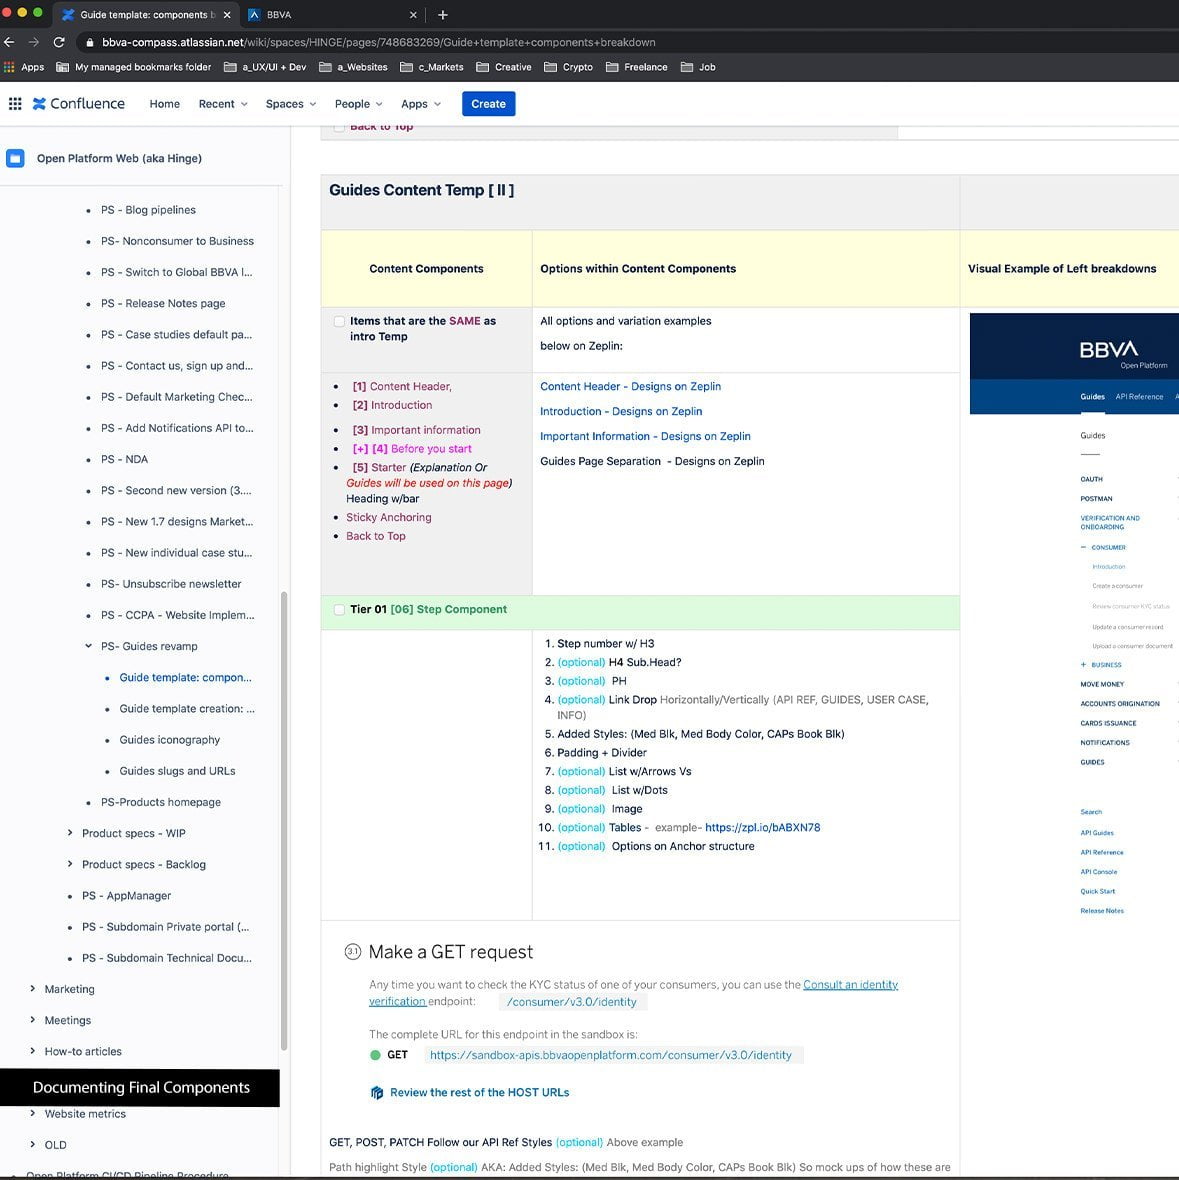Open the Spaces dropdown menu
Screen dimensions: 1179x1180
pos(290,104)
